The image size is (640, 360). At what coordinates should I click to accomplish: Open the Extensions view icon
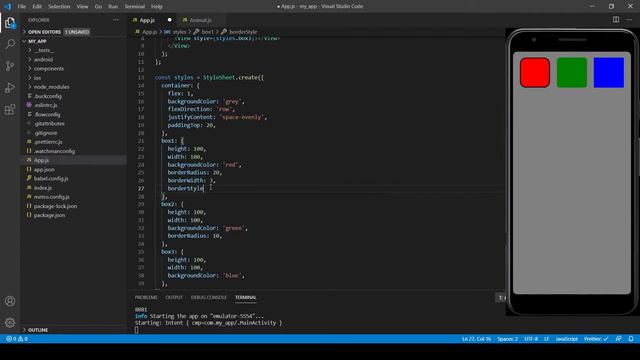(x=10, y=109)
